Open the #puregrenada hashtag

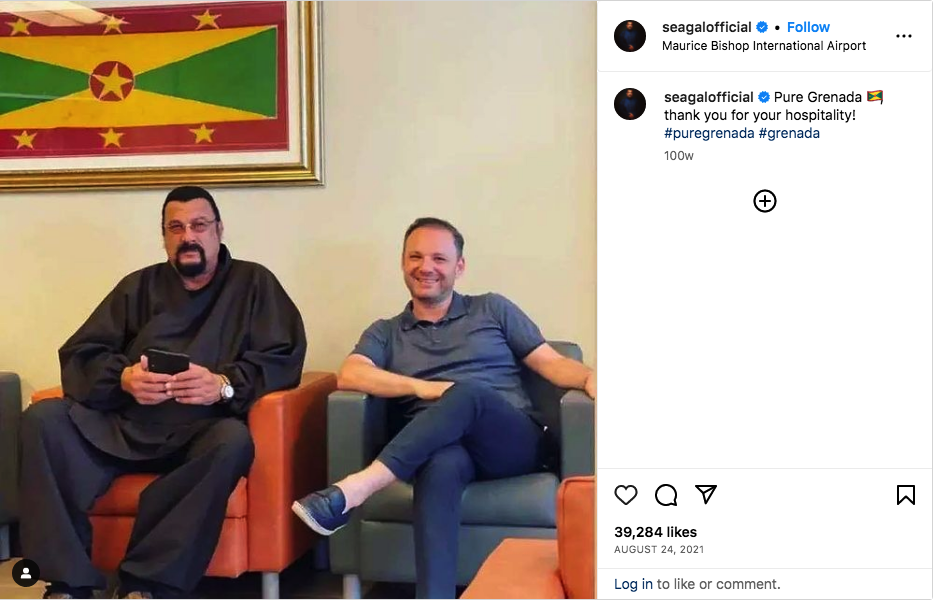709,133
